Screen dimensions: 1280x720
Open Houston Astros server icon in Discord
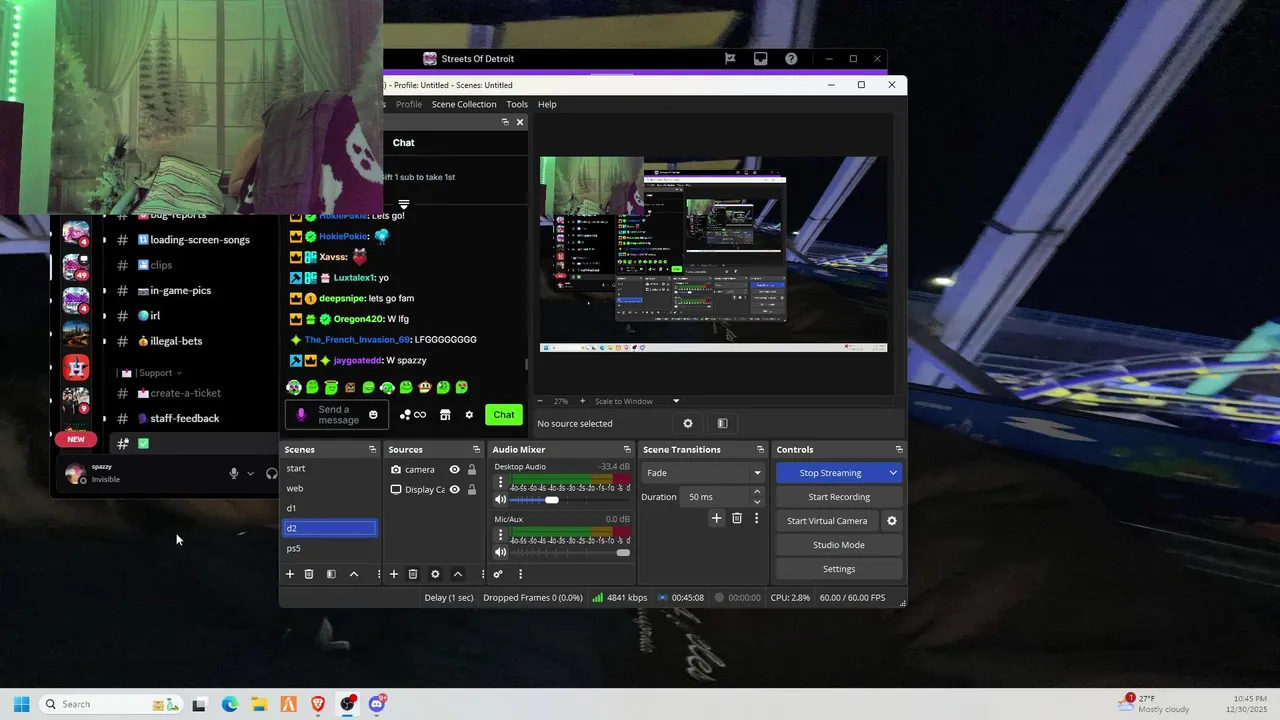(76, 367)
